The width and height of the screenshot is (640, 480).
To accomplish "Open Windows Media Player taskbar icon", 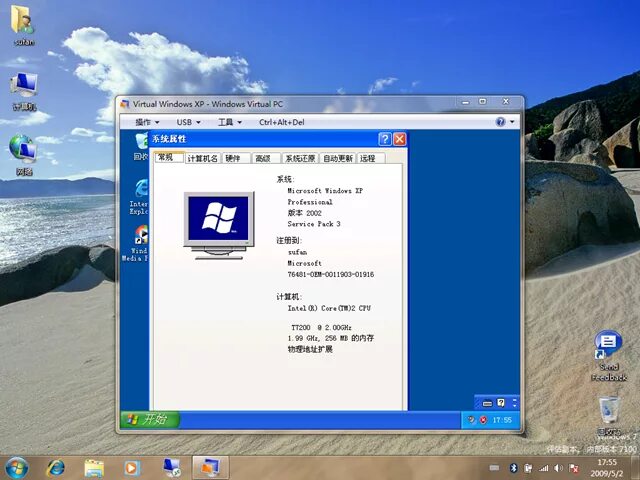I will point(132,468).
